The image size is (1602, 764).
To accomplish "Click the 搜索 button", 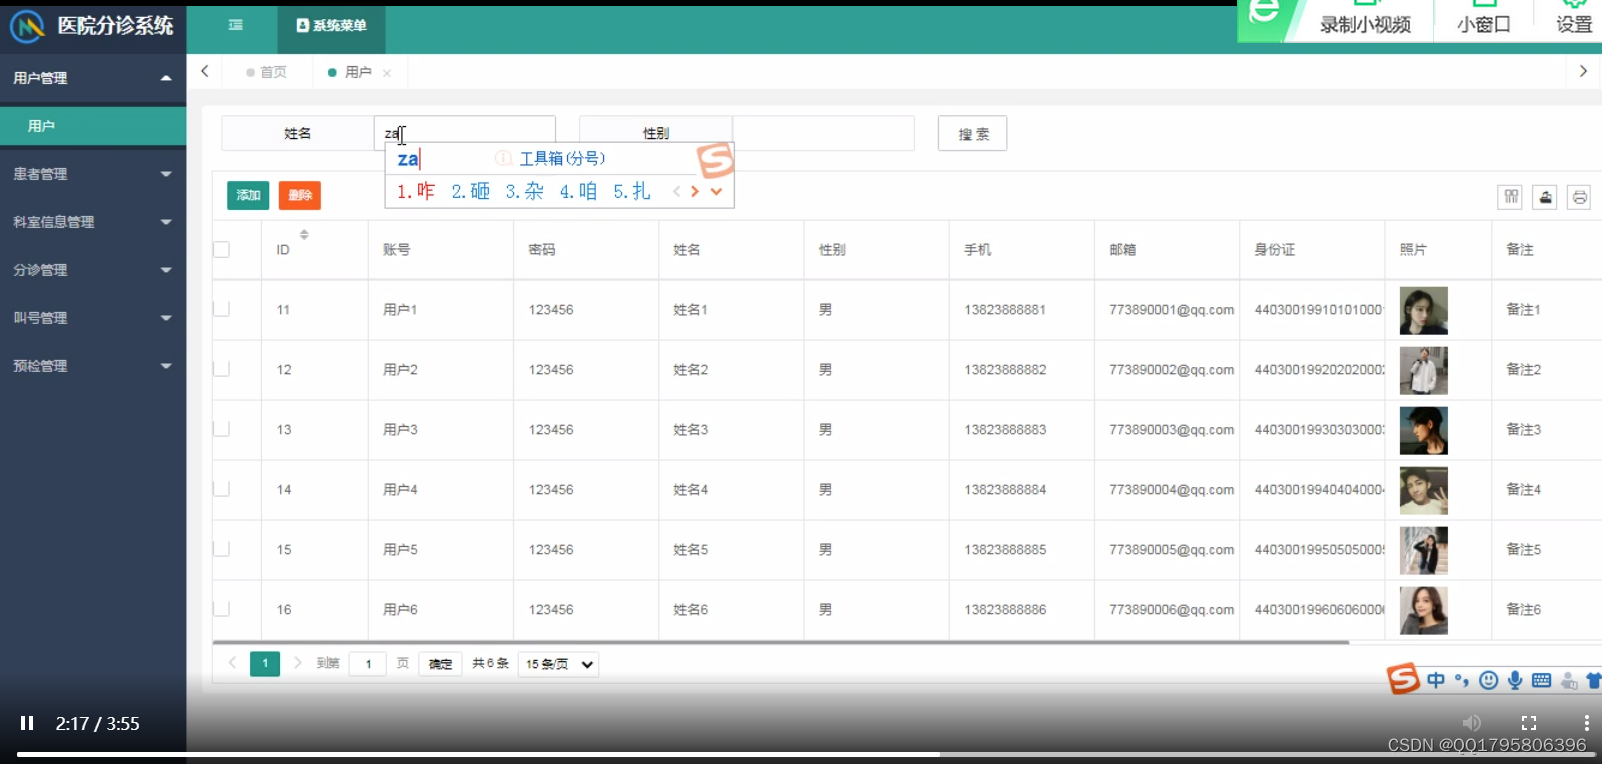I will tap(973, 133).
